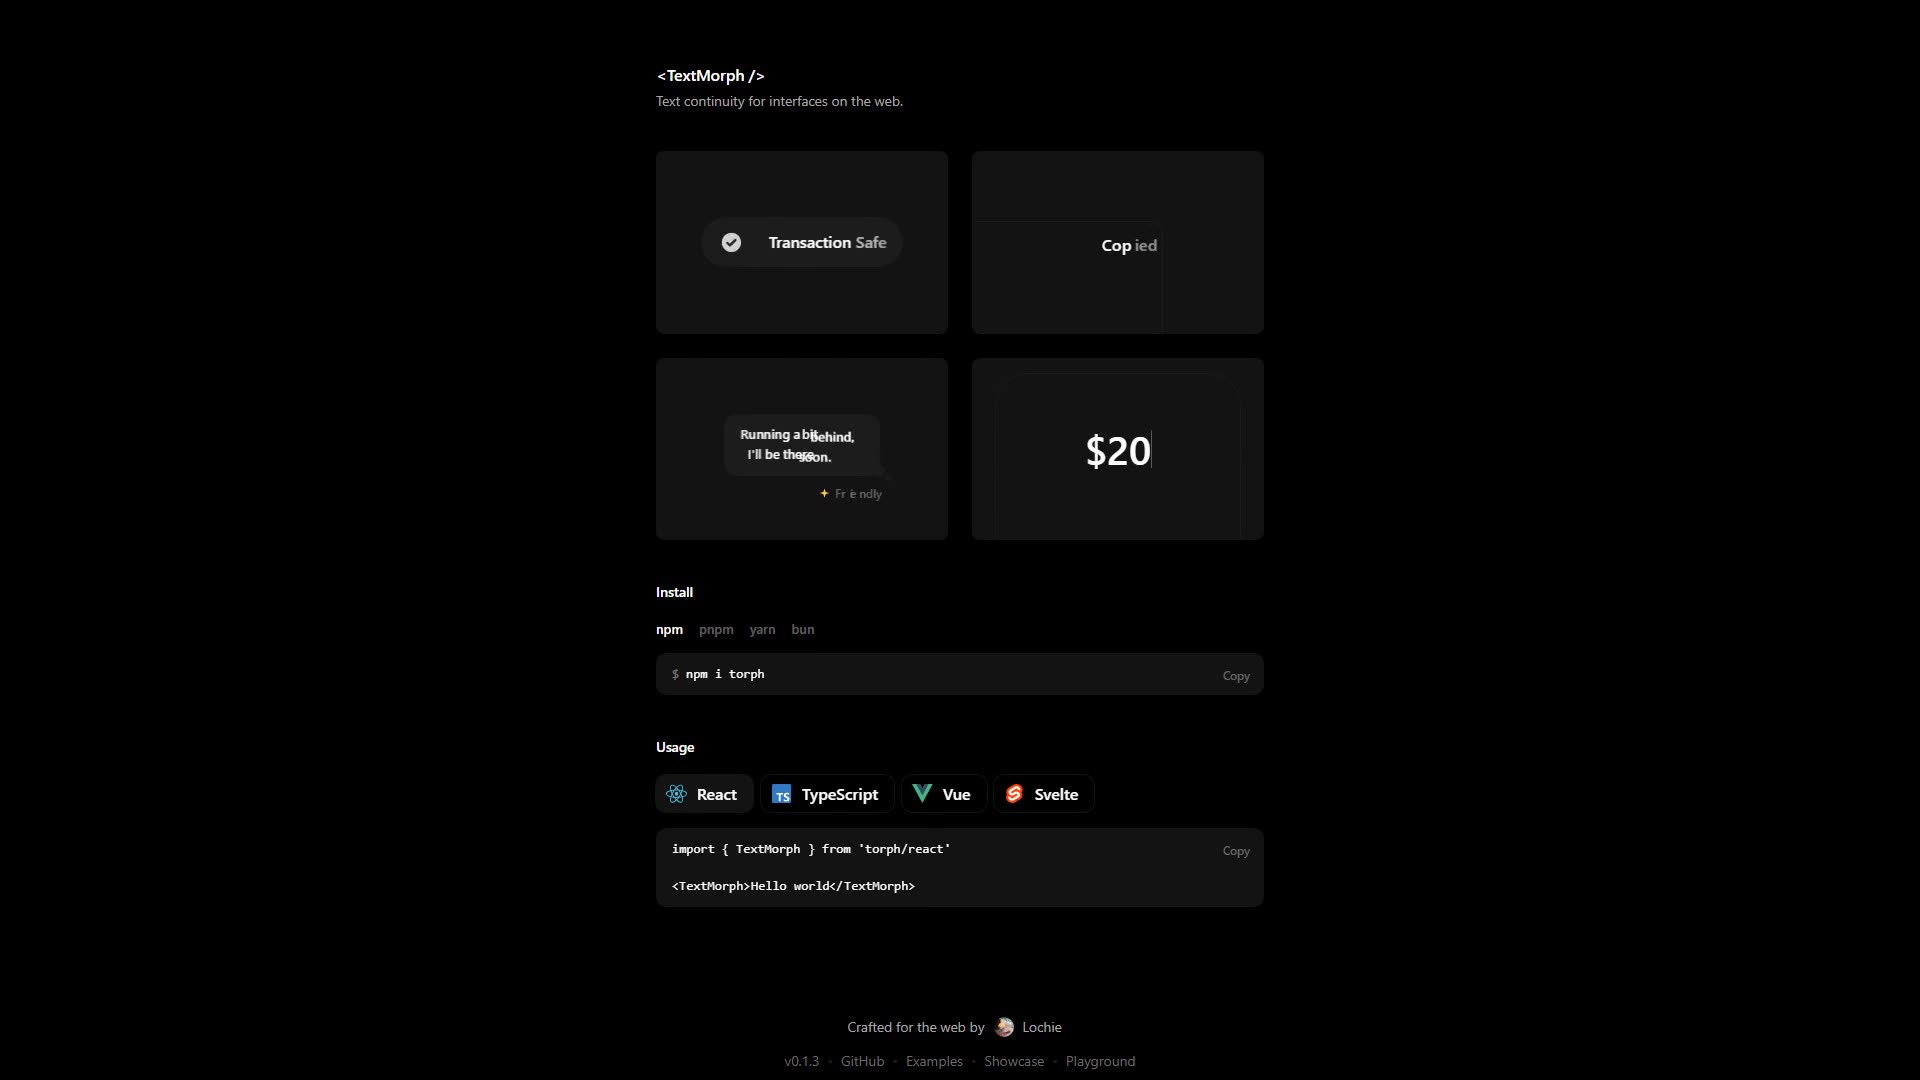The image size is (1920, 1080).
Task: Open the GitHub footer link
Action: tap(862, 1061)
